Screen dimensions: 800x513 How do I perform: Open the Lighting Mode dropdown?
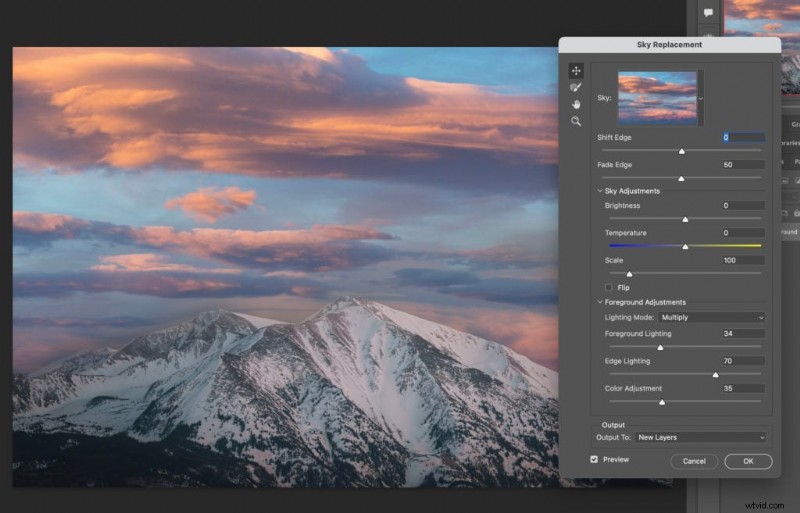(x=712, y=317)
